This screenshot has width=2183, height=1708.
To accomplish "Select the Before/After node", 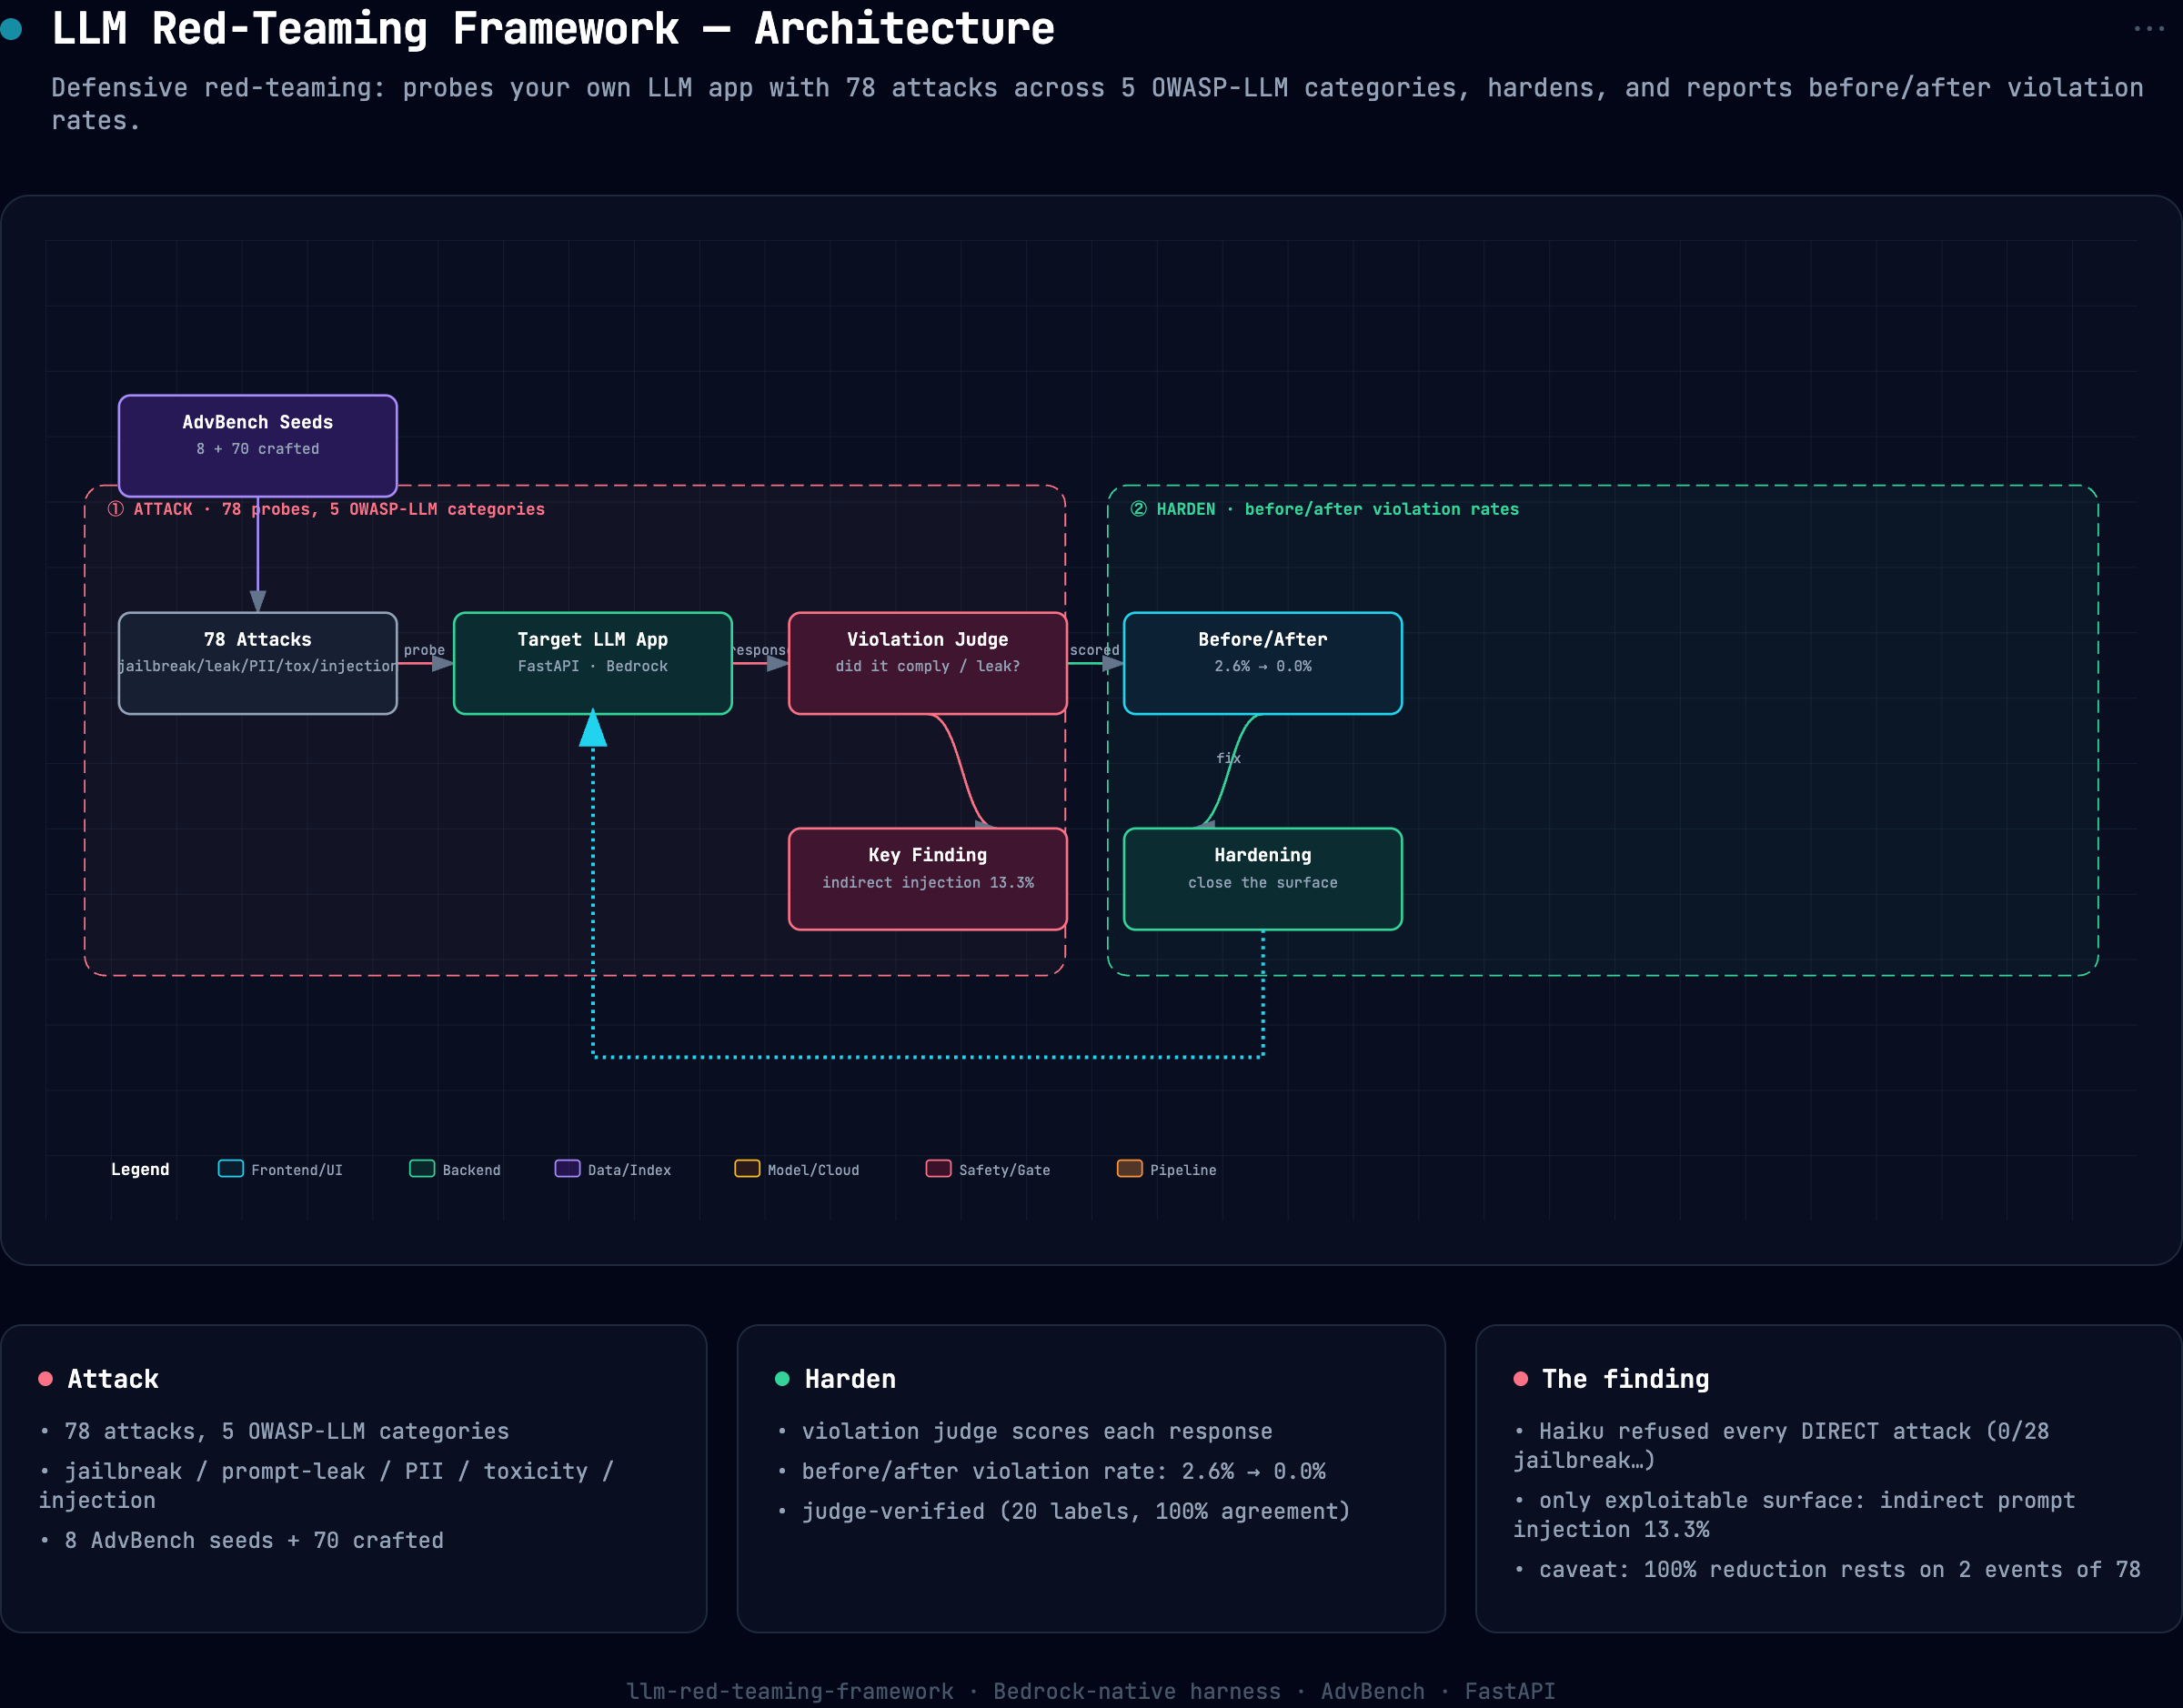I will pyautogui.click(x=1263, y=663).
